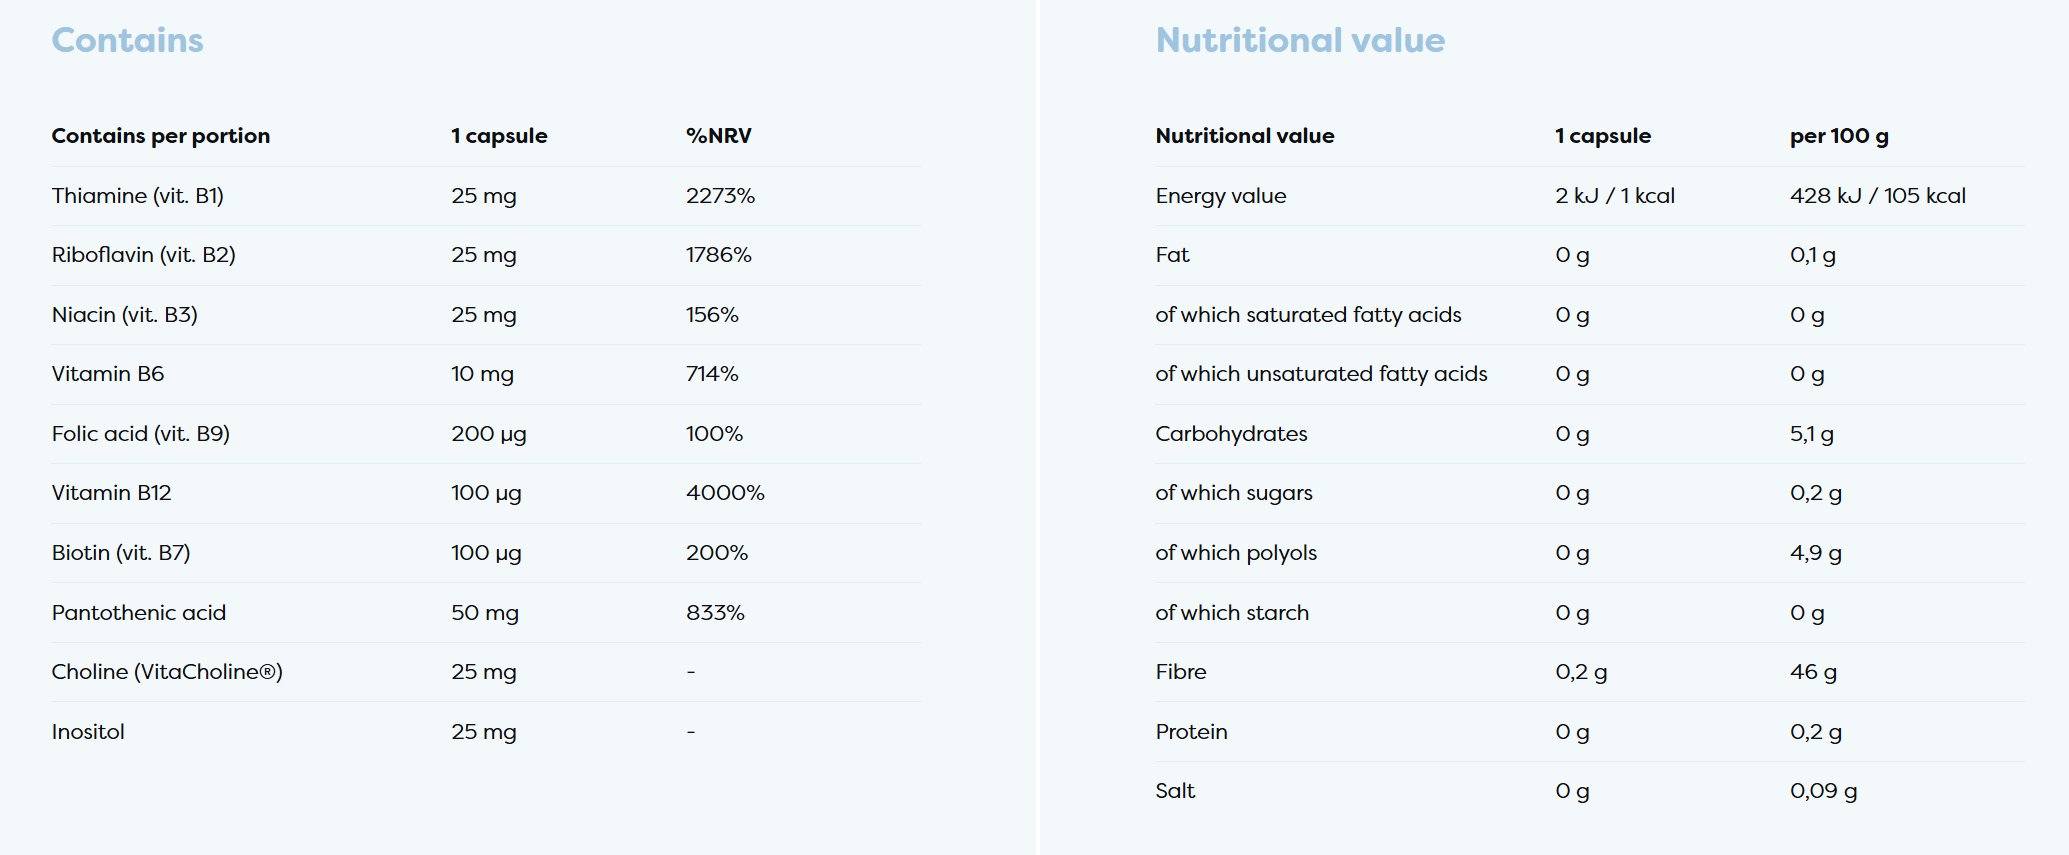
Task: Click the Salt row label
Action: click(1174, 791)
